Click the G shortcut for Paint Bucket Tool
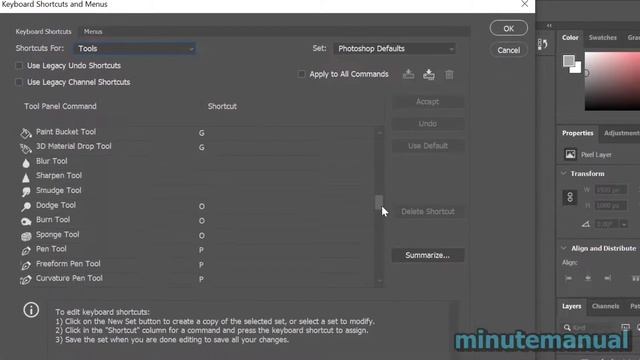The image size is (640, 360). pos(202,133)
